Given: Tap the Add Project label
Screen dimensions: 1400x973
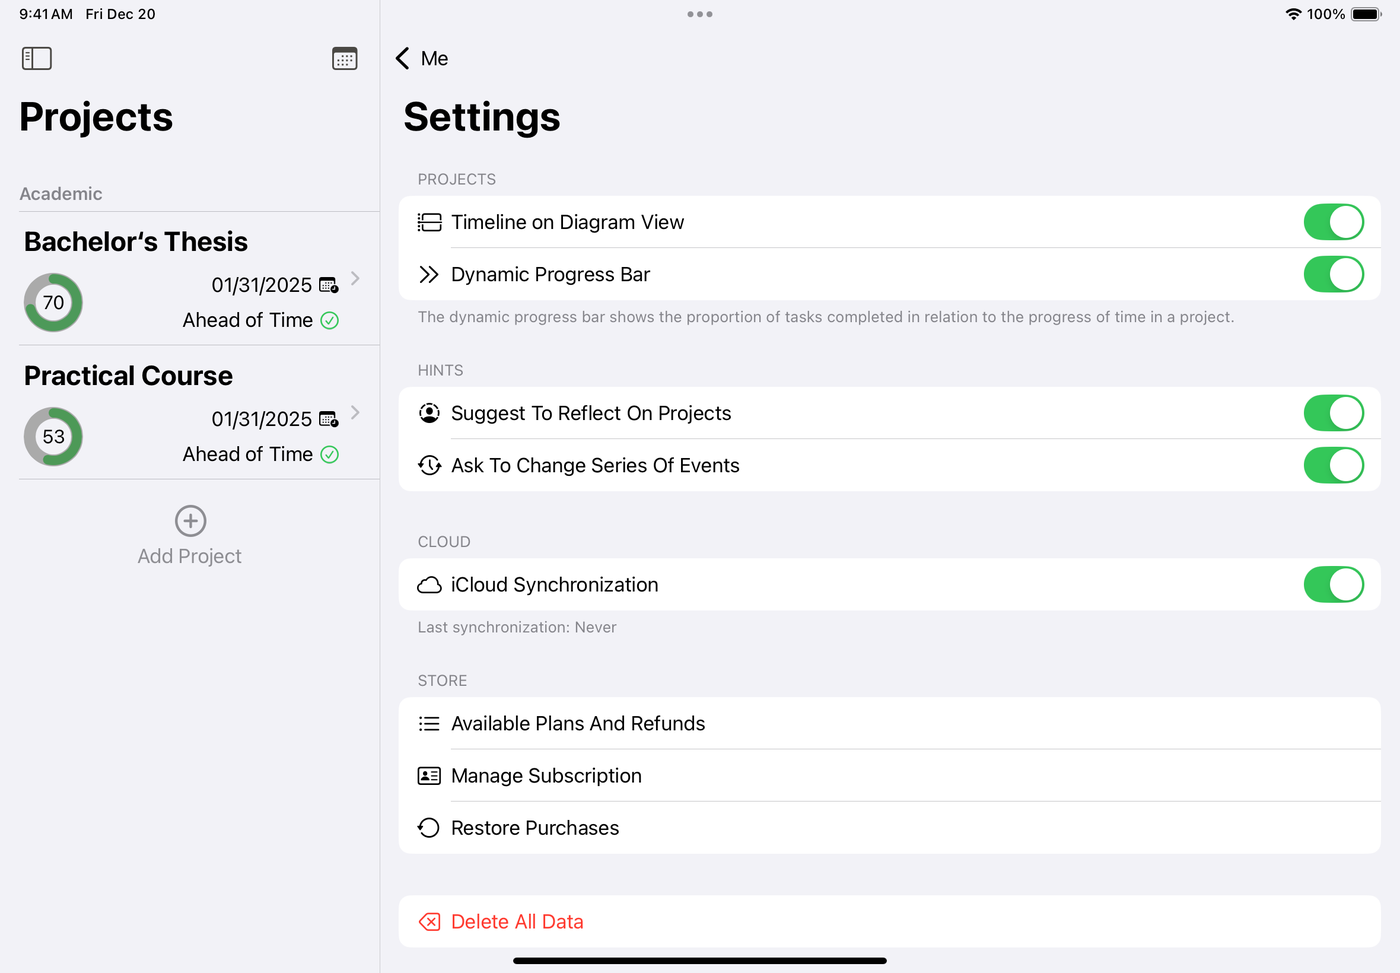Looking at the screenshot, I should [190, 556].
